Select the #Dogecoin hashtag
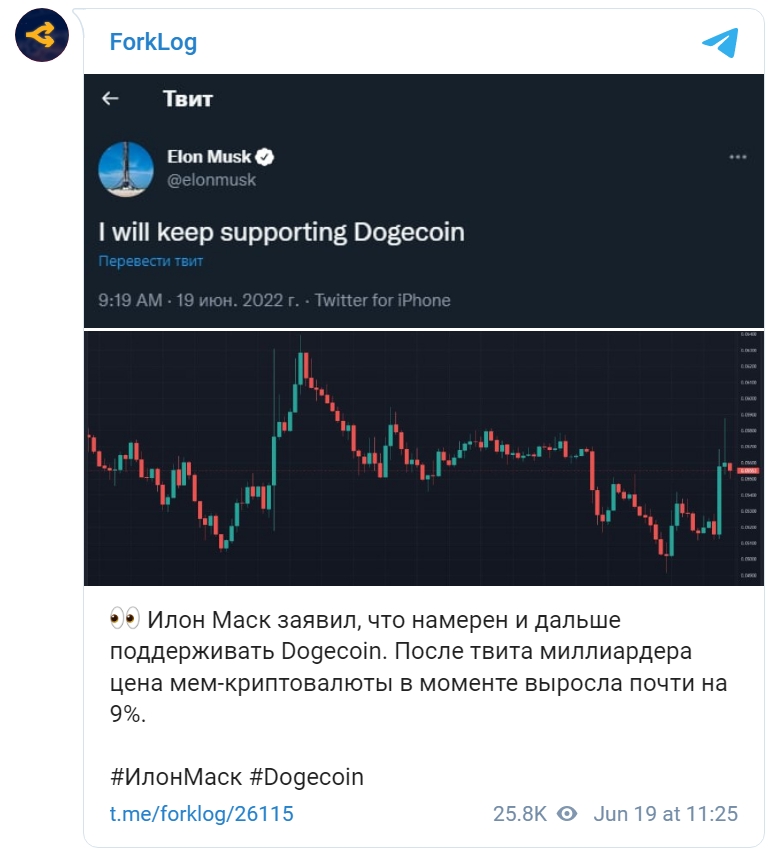Image resolution: width=773 pixels, height=856 pixels. tap(306, 777)
